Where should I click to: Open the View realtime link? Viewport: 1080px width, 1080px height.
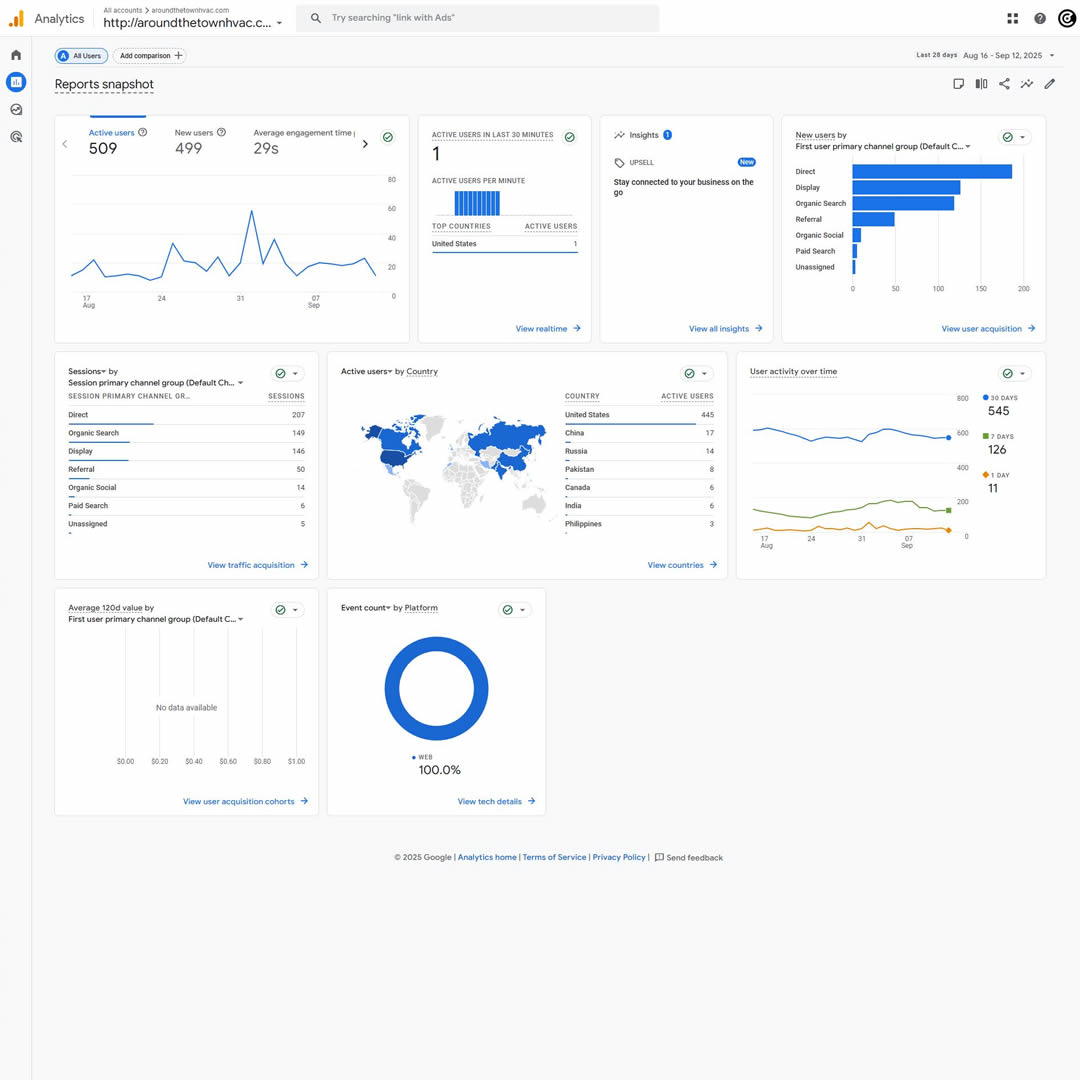[547, 328]
